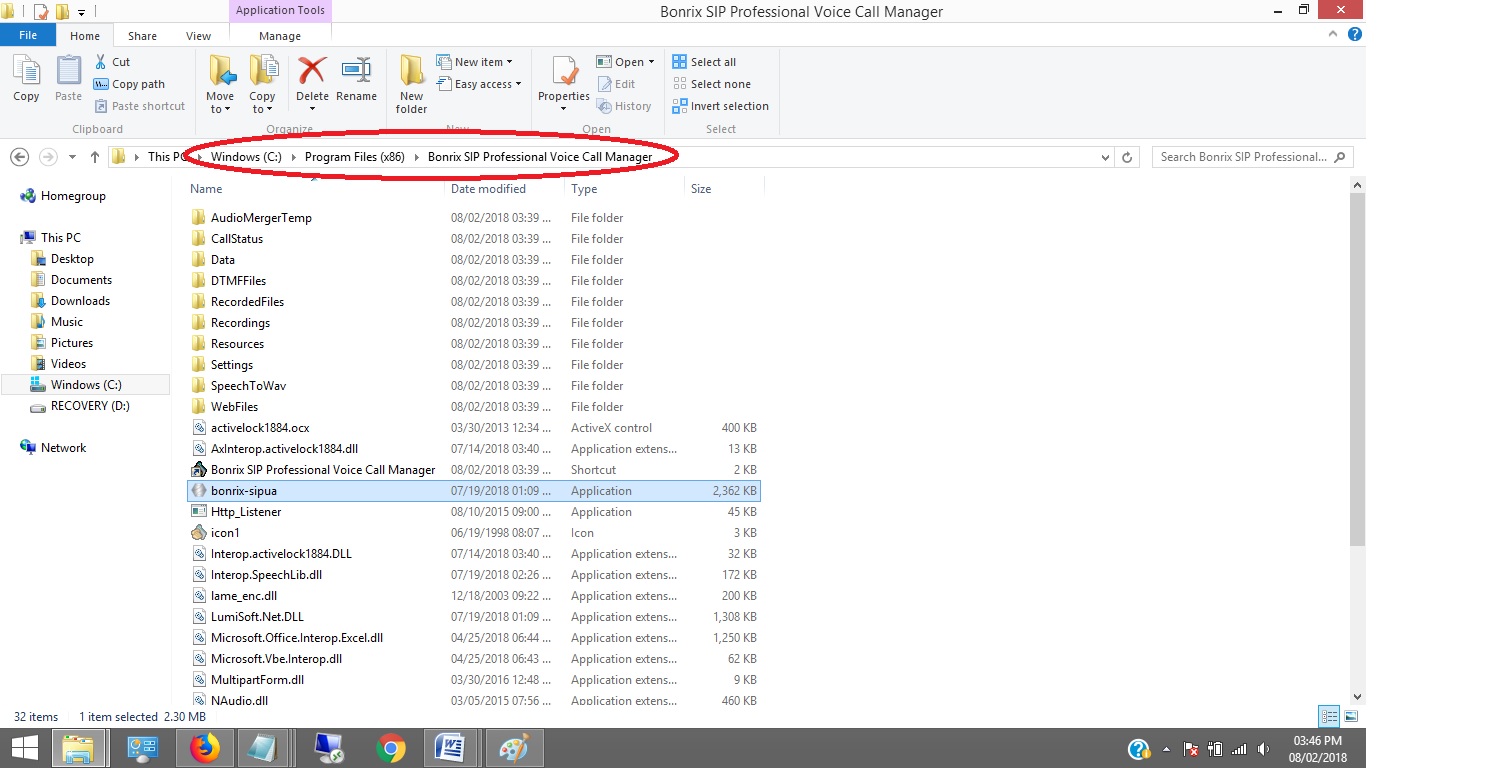The image size is (1503, 768).
Task: Select Homegroup in navigation pane
Action: (x=63, y=196)
